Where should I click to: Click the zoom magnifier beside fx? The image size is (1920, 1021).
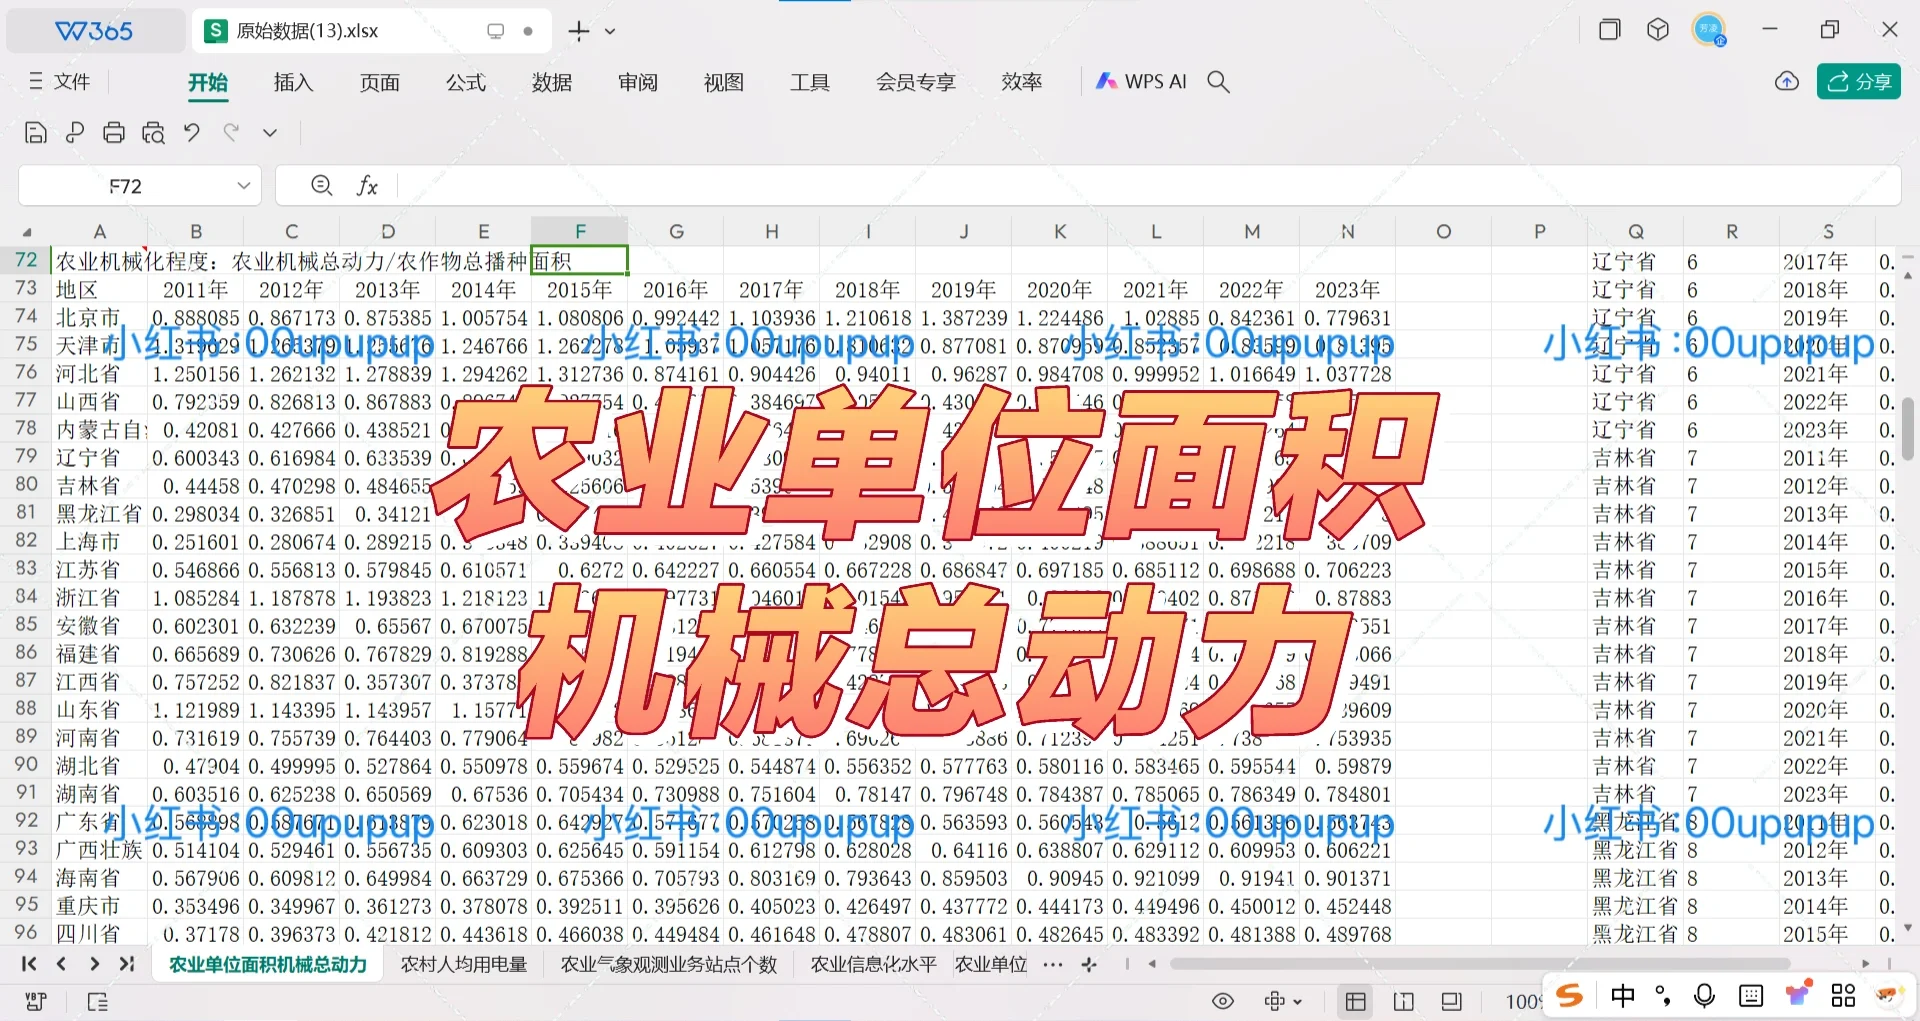tap(322, 185)
